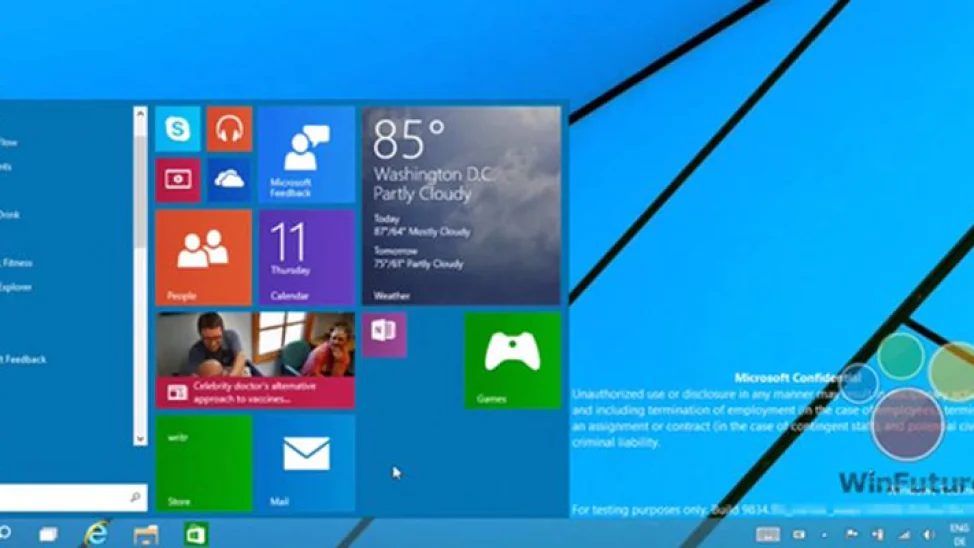Launch the Music headphones tile

(229, 129)
